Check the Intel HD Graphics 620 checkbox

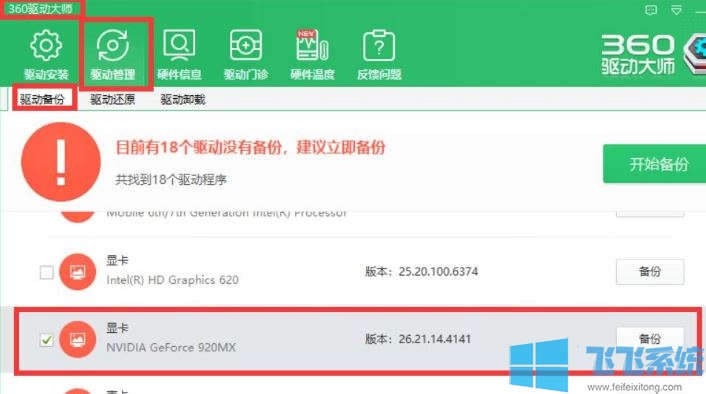[x=46, y=272]
